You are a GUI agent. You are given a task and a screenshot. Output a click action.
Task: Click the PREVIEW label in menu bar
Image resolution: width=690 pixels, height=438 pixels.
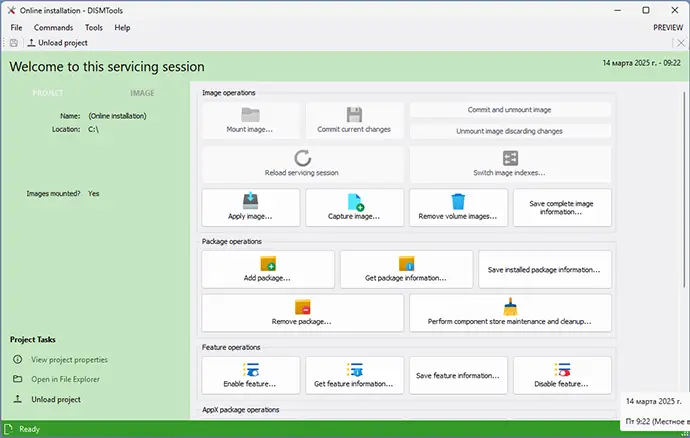point(668,27)
